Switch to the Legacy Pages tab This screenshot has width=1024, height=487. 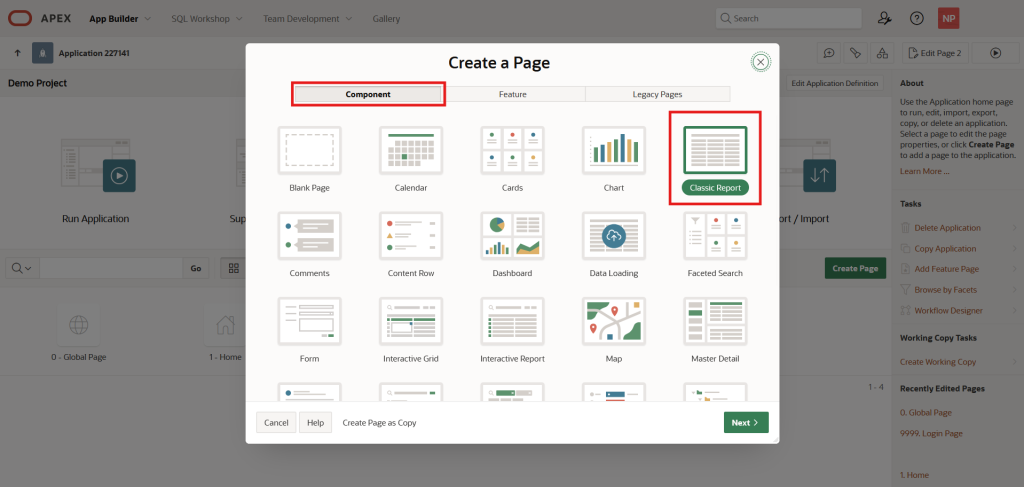[657, 94]
